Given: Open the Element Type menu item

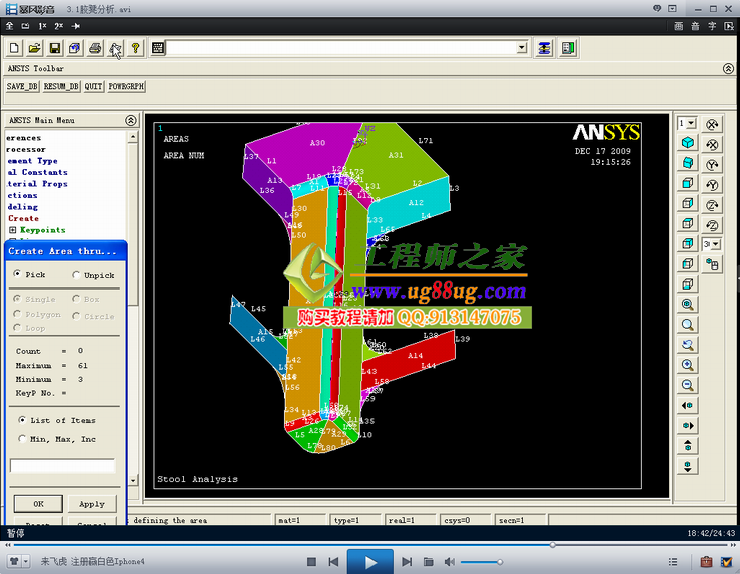Looking at the screenshot, I should pyautogui.click(x=32, y=161).
